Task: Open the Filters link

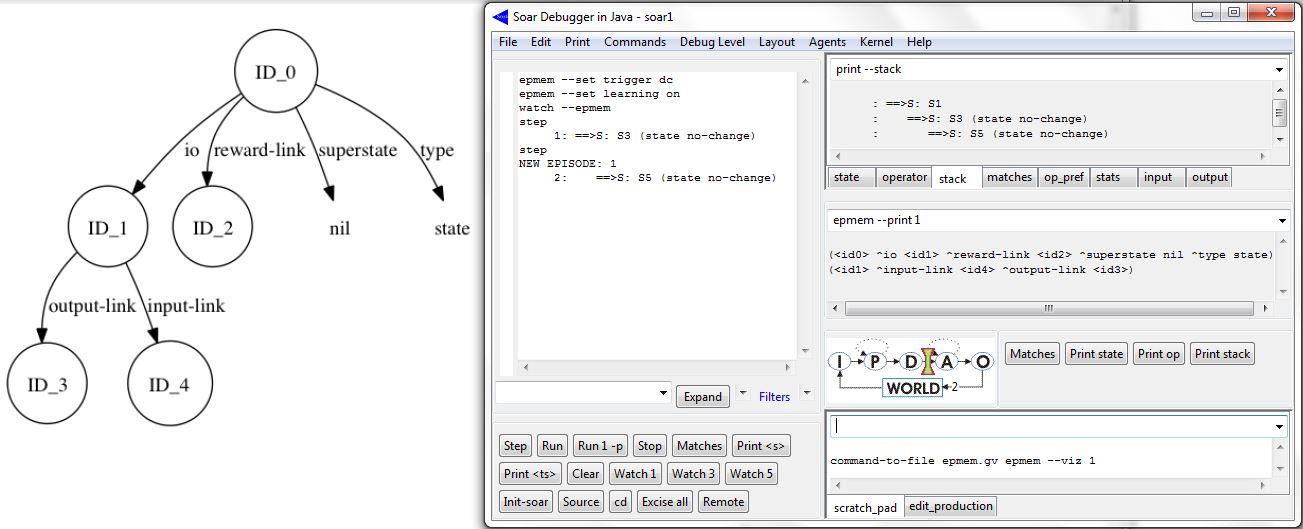Action: tap(774, 397)
